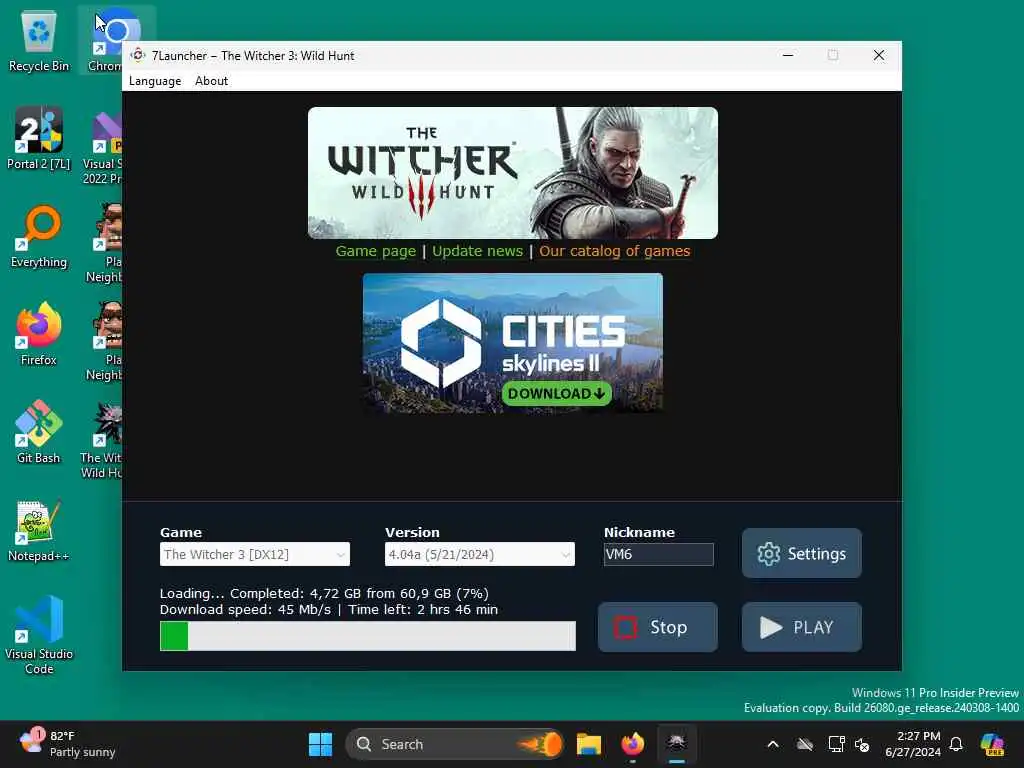Open the clock showing 2:27 PM
This screenshot has width=1024, height=768.
913,744
